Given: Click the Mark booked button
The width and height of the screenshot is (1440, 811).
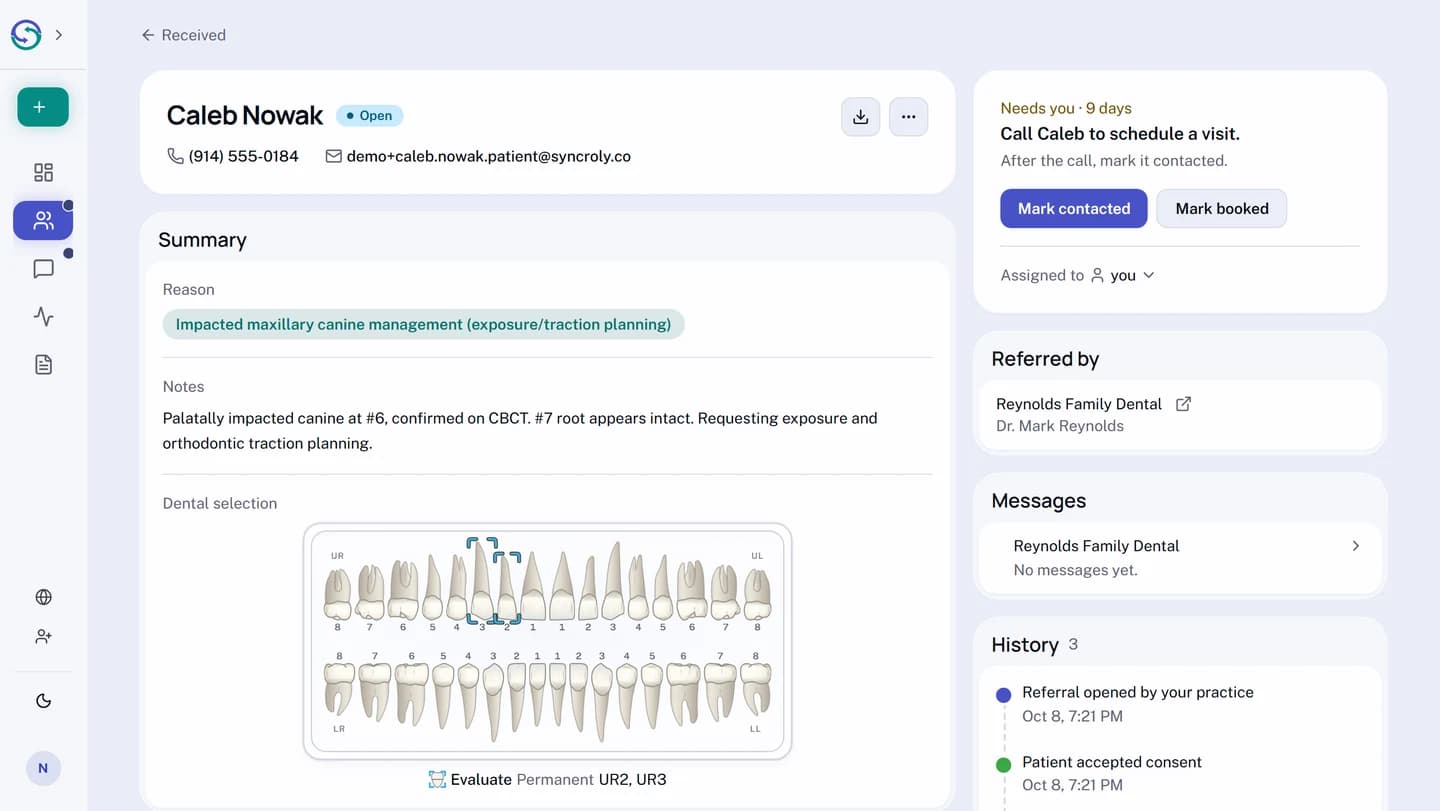Looking at the screenshot, I should point(1221,208).
